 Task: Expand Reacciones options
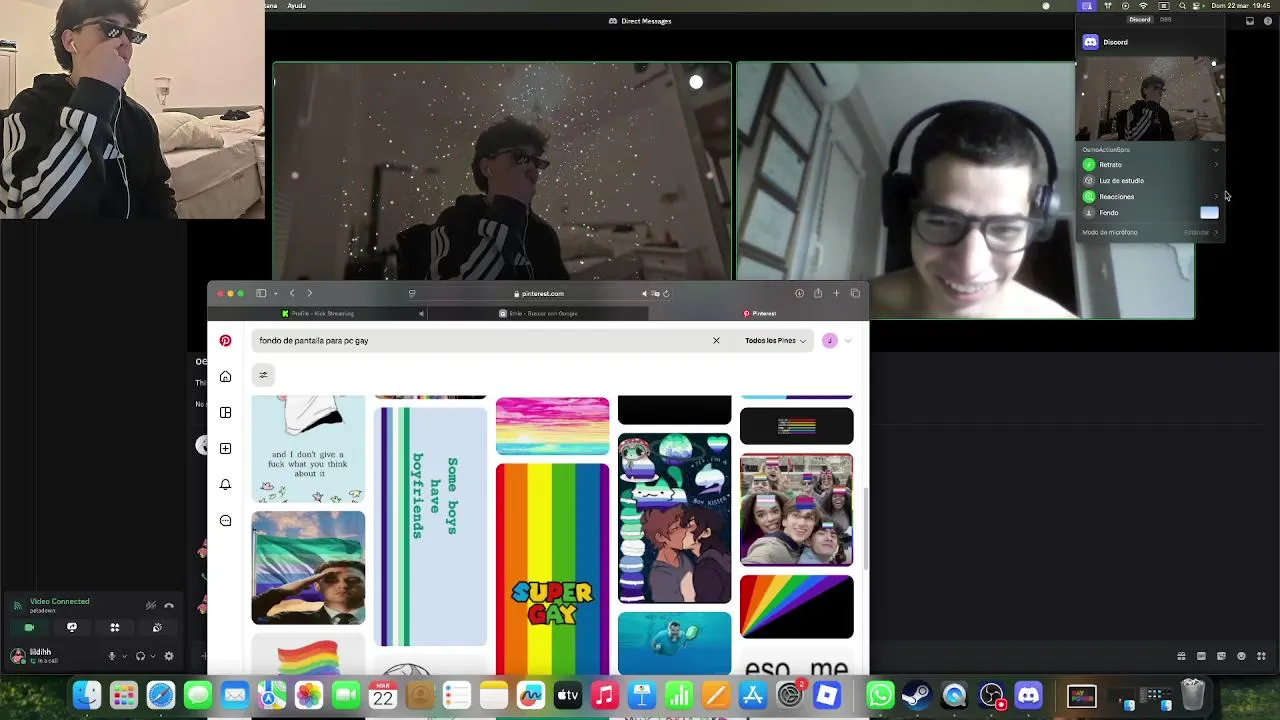[1216, 197]
